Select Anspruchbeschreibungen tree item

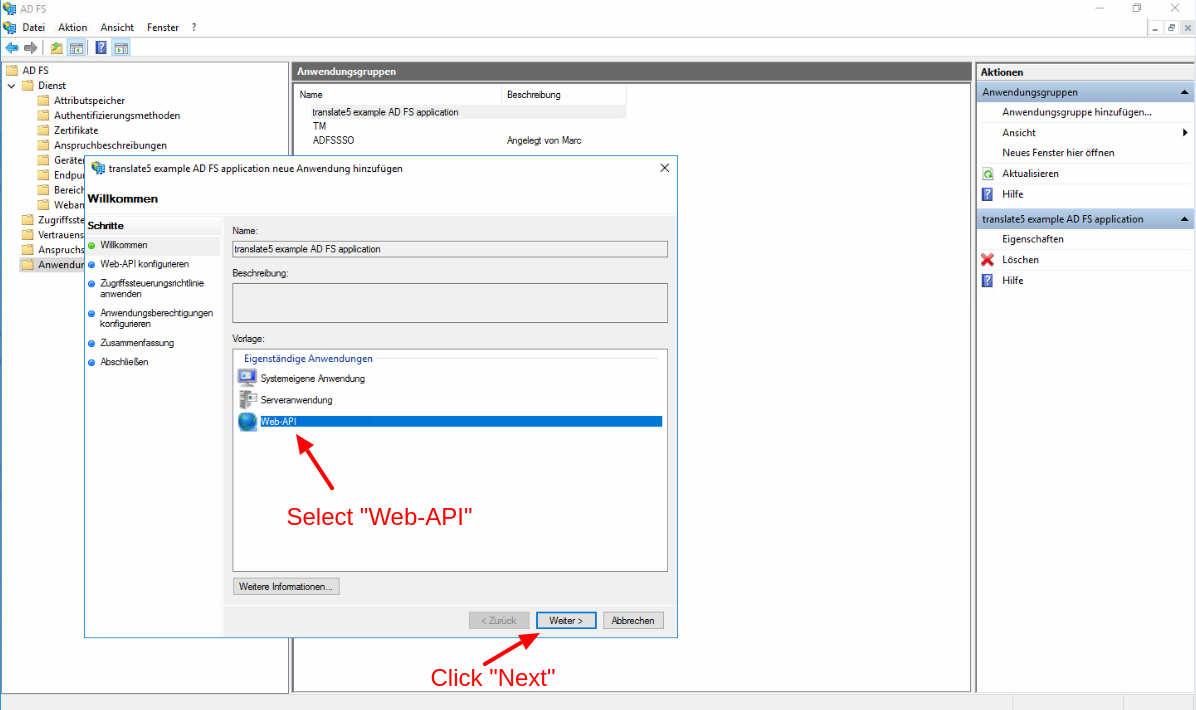(x=110, y=146)
